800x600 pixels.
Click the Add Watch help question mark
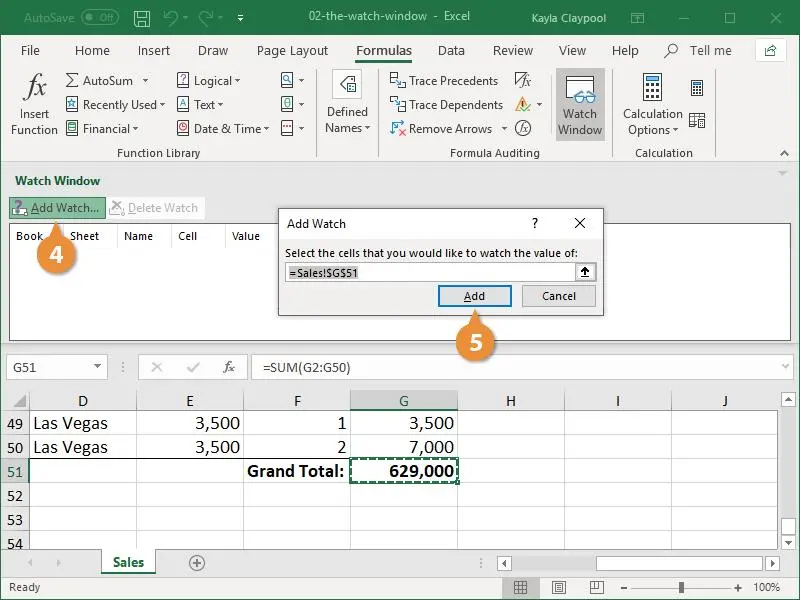[x=535, y=223]
